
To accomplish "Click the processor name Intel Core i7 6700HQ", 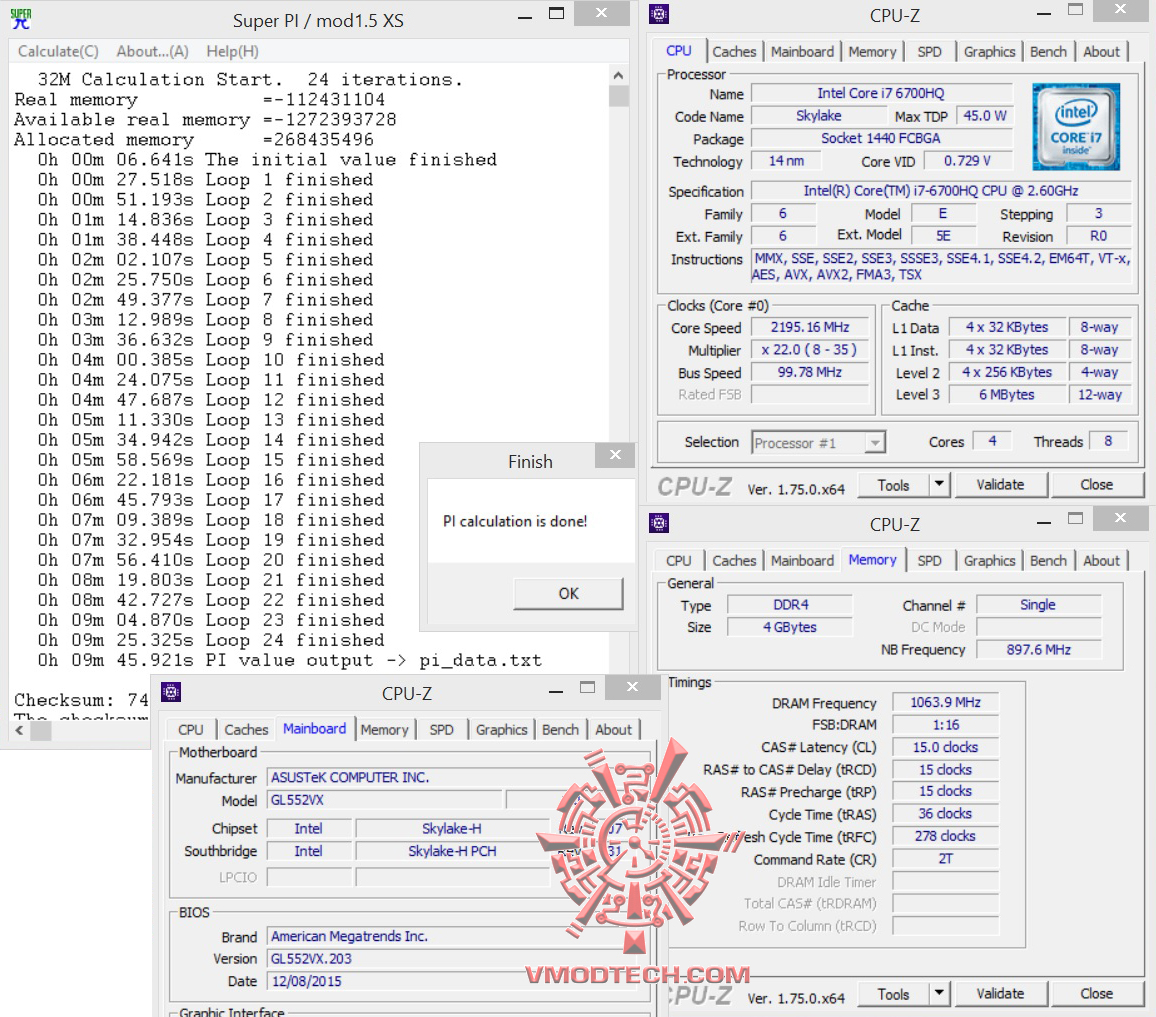I will click(881, 93).
